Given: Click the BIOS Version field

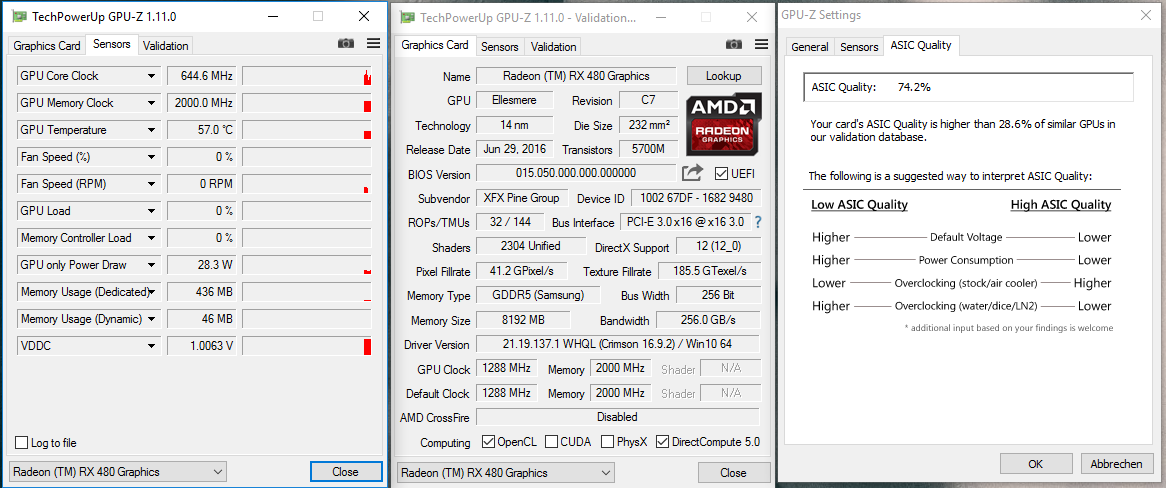Looking at the screenshot, I should coord(576,173).
